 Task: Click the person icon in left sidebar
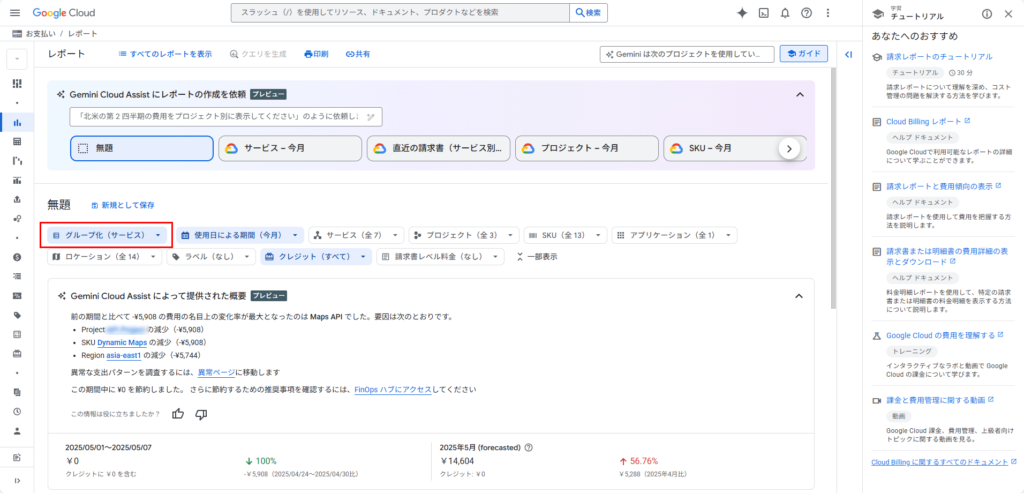tap(17, 431)
